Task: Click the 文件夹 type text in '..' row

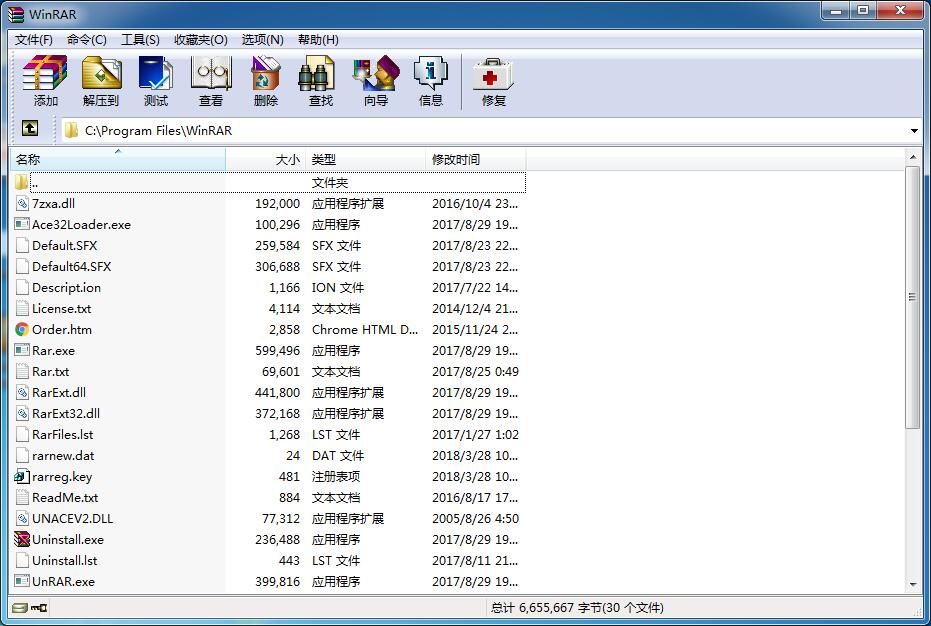Action: (330, 182)
